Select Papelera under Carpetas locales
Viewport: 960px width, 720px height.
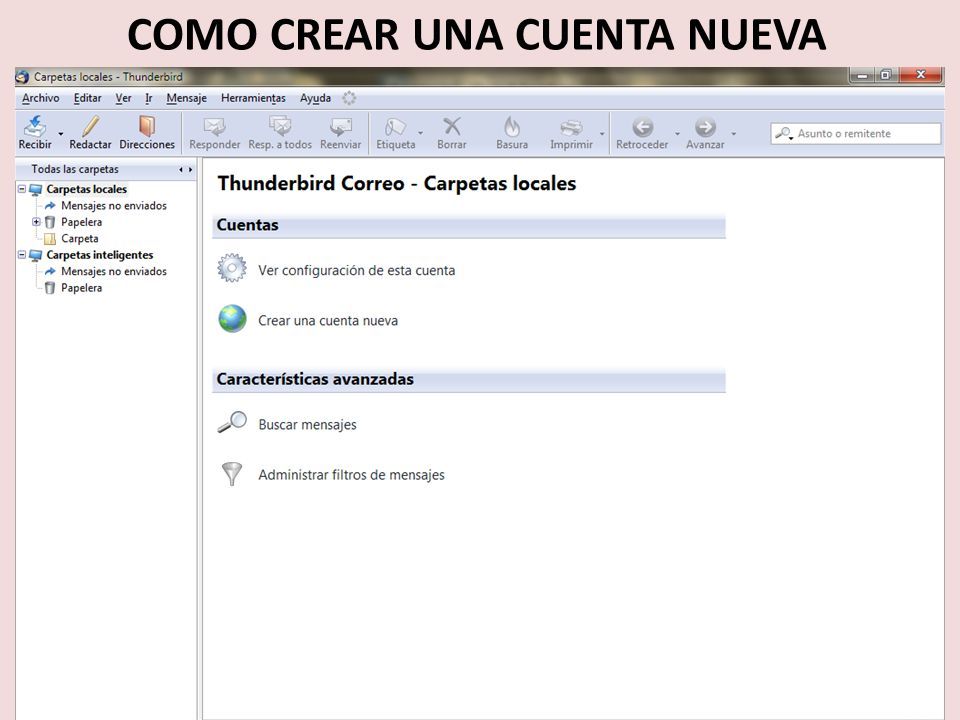pyautogui.click(x=81, y=222)
